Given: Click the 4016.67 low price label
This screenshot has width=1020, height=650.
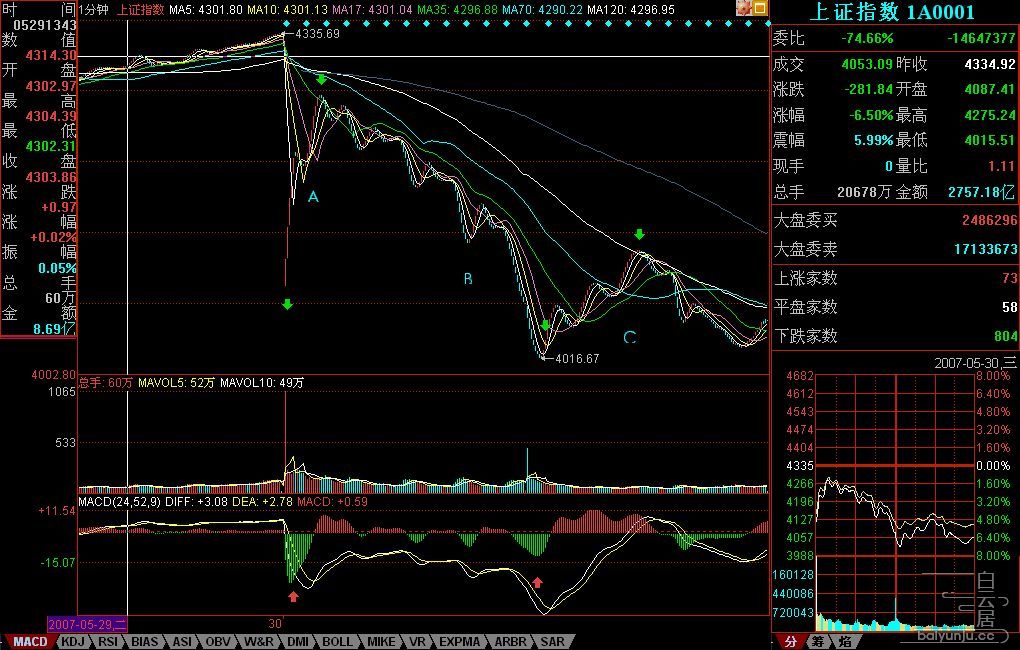Looking at the screenshot, I should (577, 359).
